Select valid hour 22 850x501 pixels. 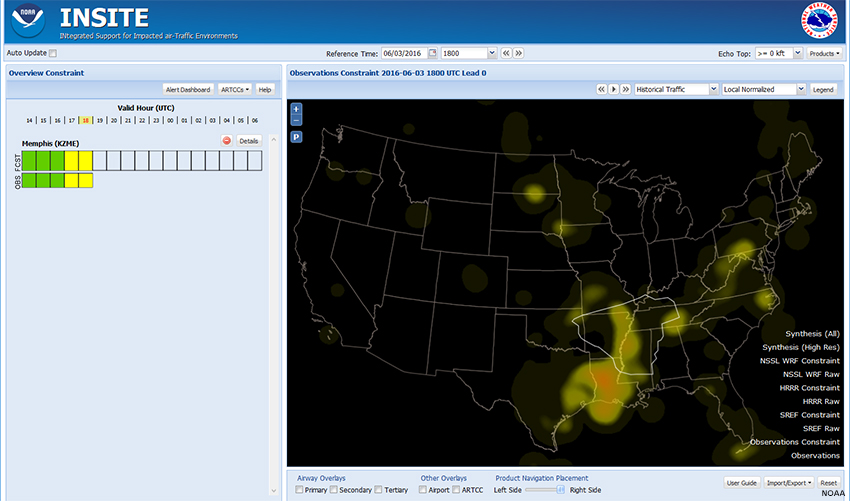(x=142, y=120)
